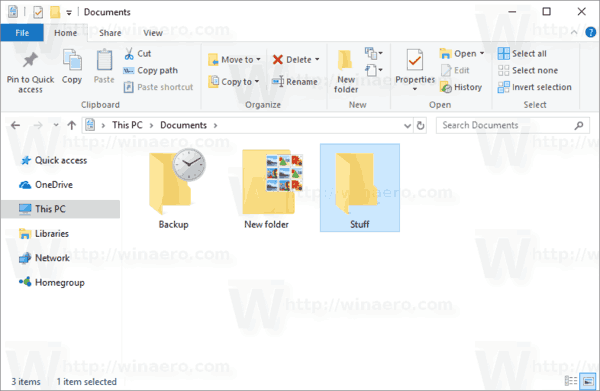Viewport: 600px width, 391px height.
Task: Select the New folder item
Action: (x=267, y=188)
